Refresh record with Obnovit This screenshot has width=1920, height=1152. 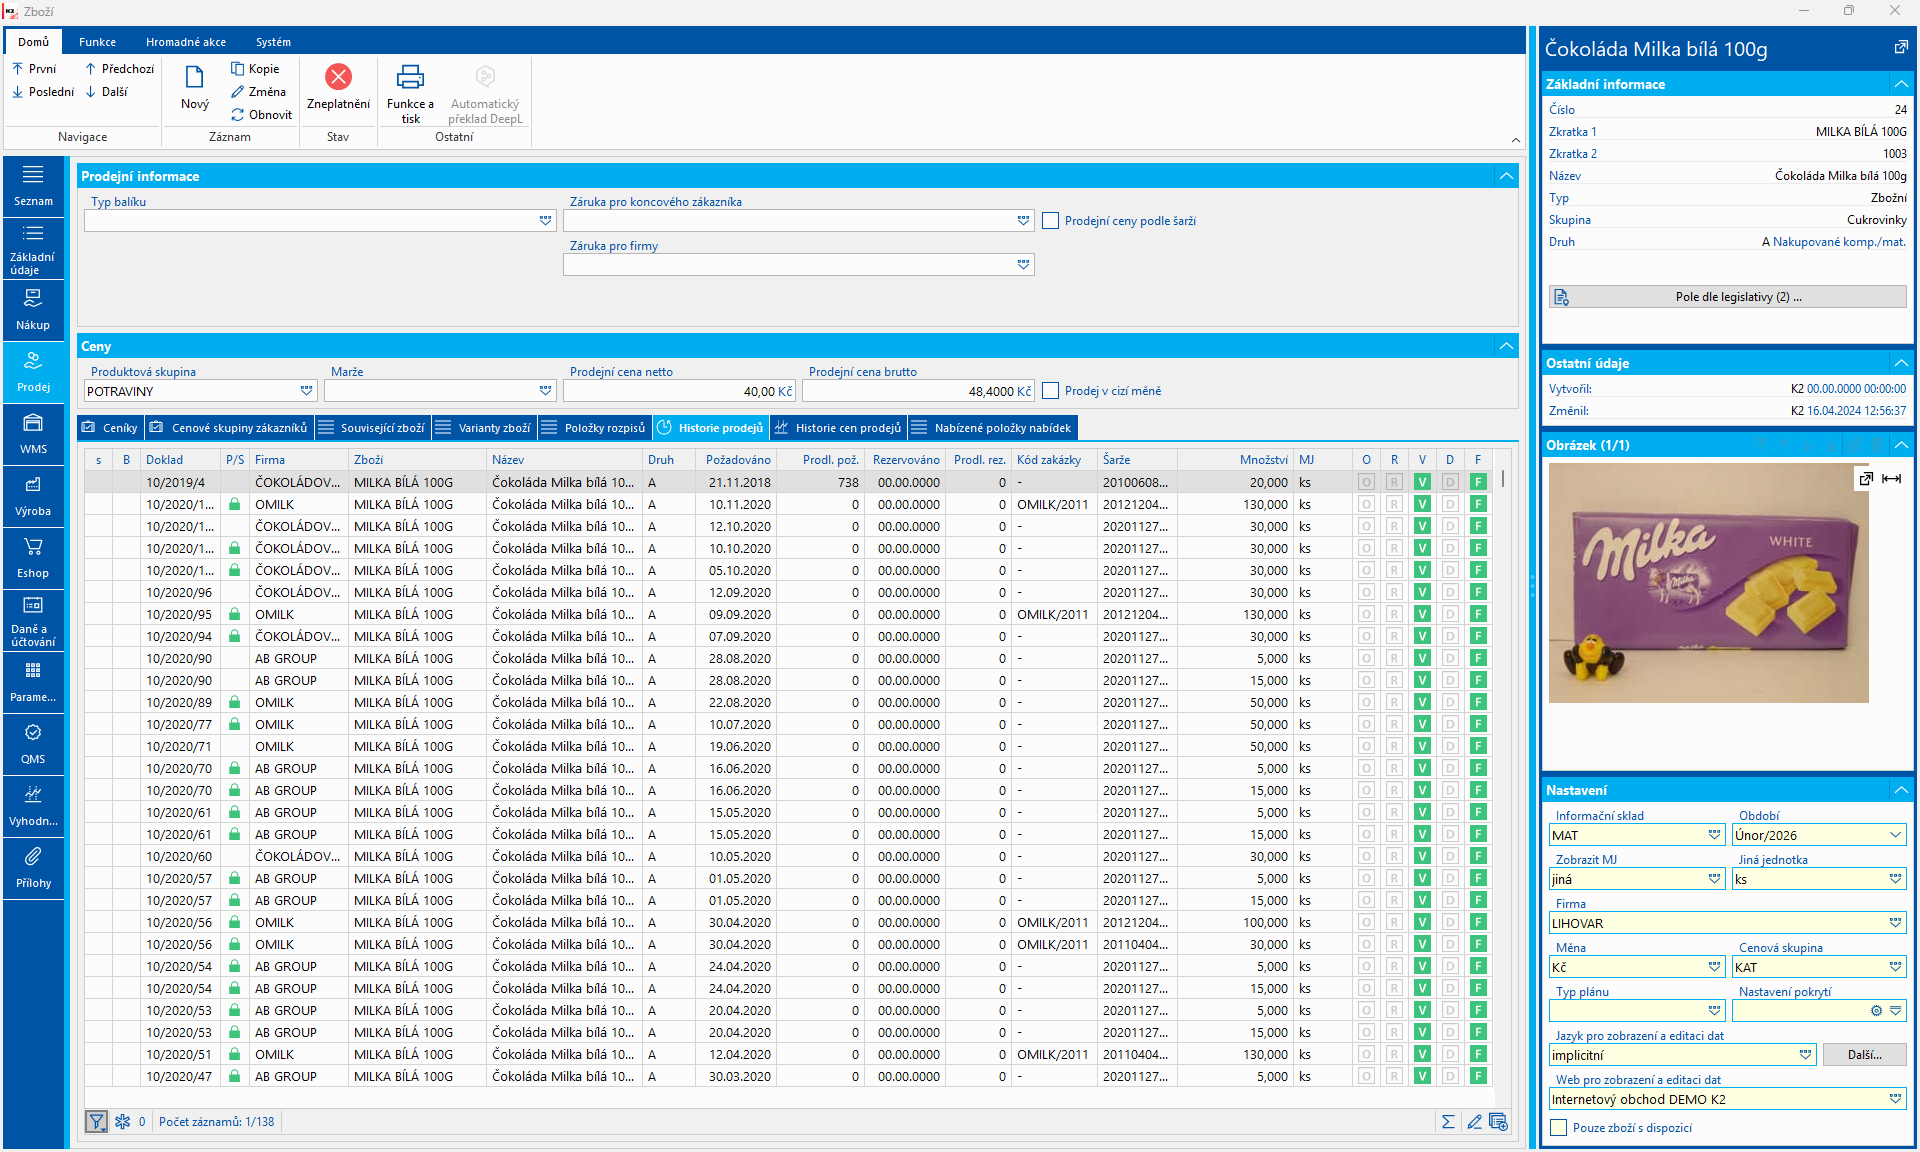(261, 115)
